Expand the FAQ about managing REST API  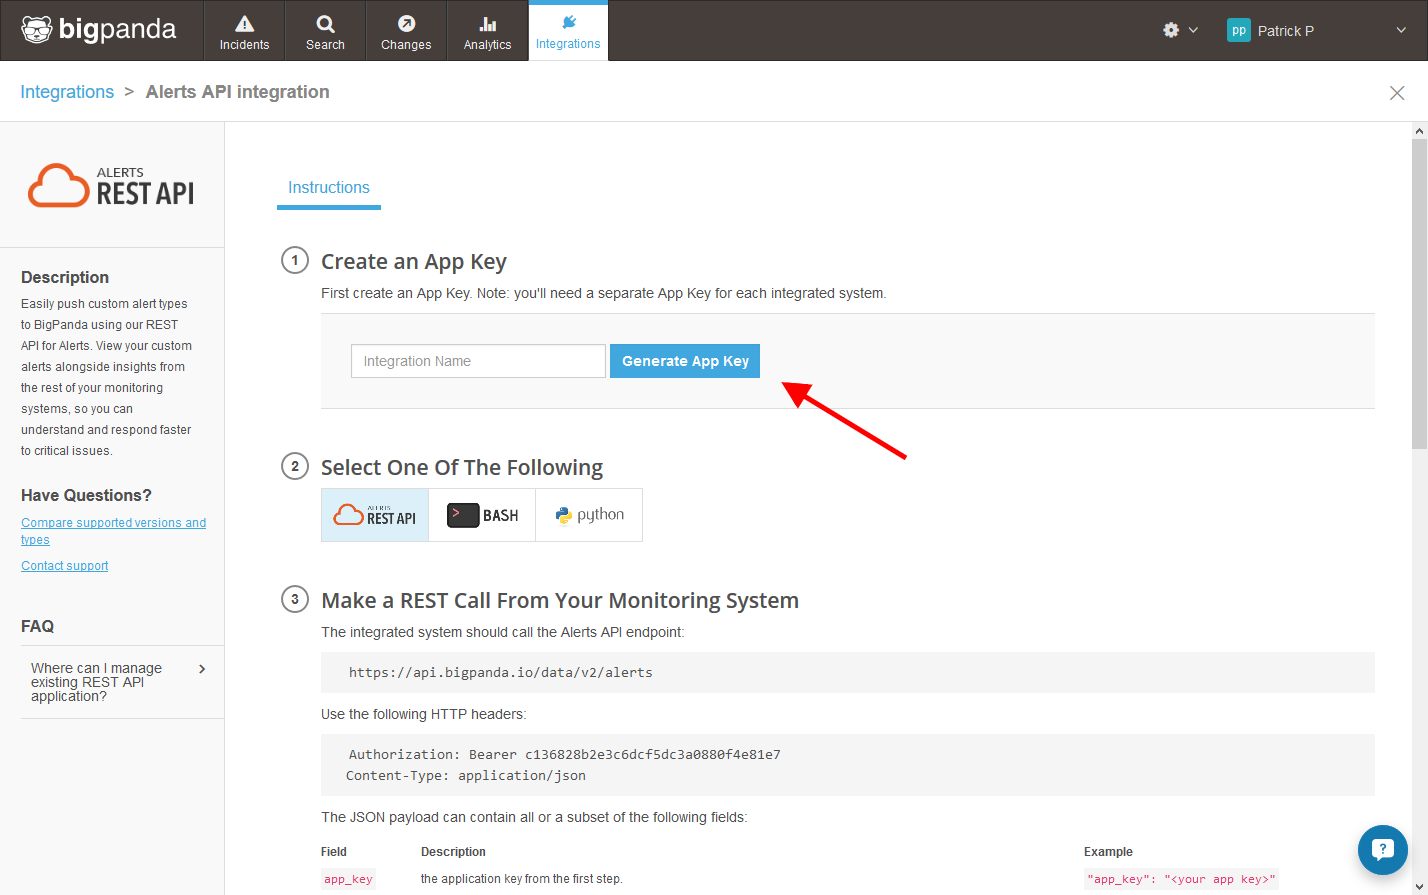pyautogui.click(x=118, y=682)
